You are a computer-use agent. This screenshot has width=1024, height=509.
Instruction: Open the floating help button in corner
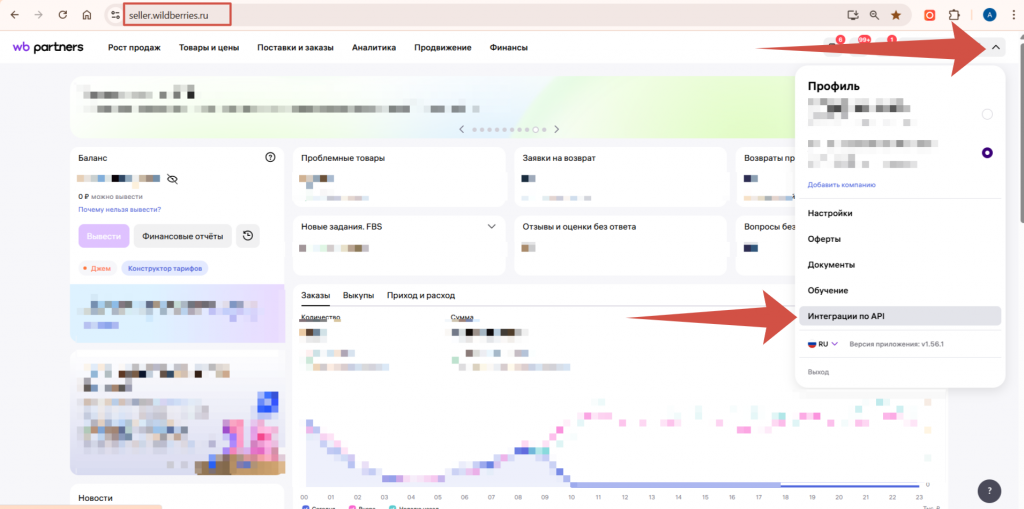tap(987, 490)
